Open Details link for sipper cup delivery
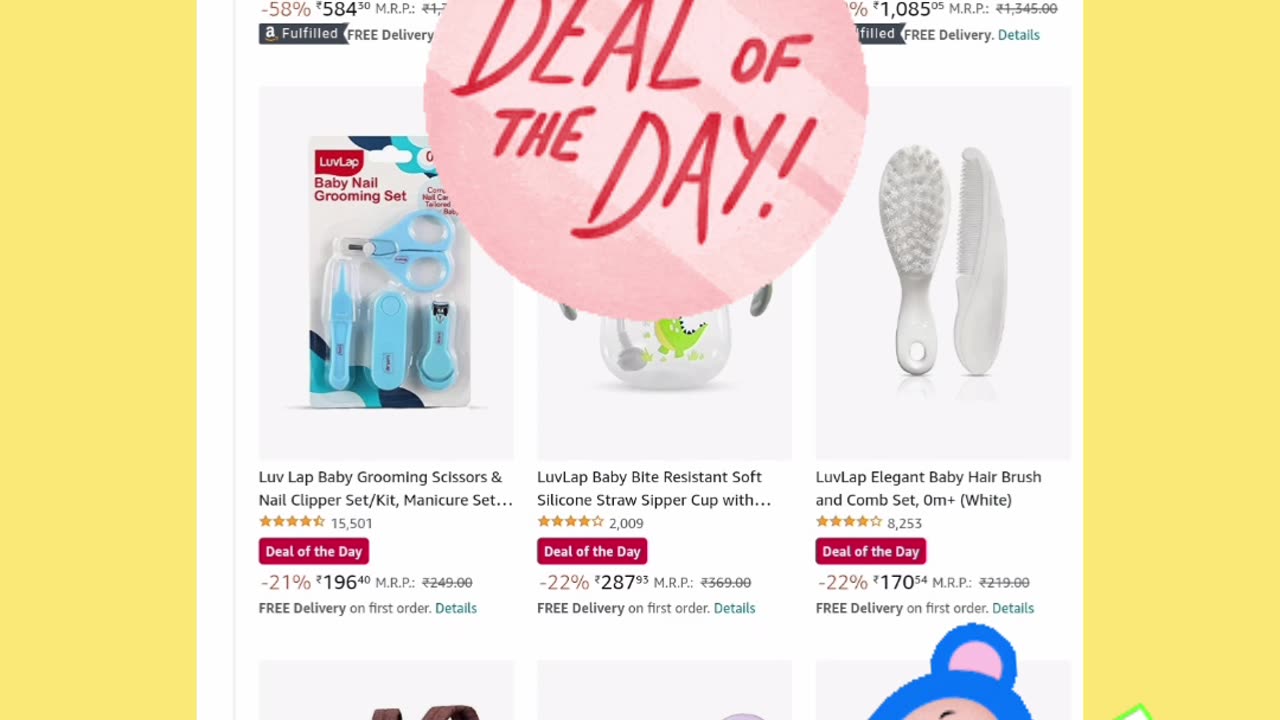This screenshot has height=720, width=1280. (734, 608)
